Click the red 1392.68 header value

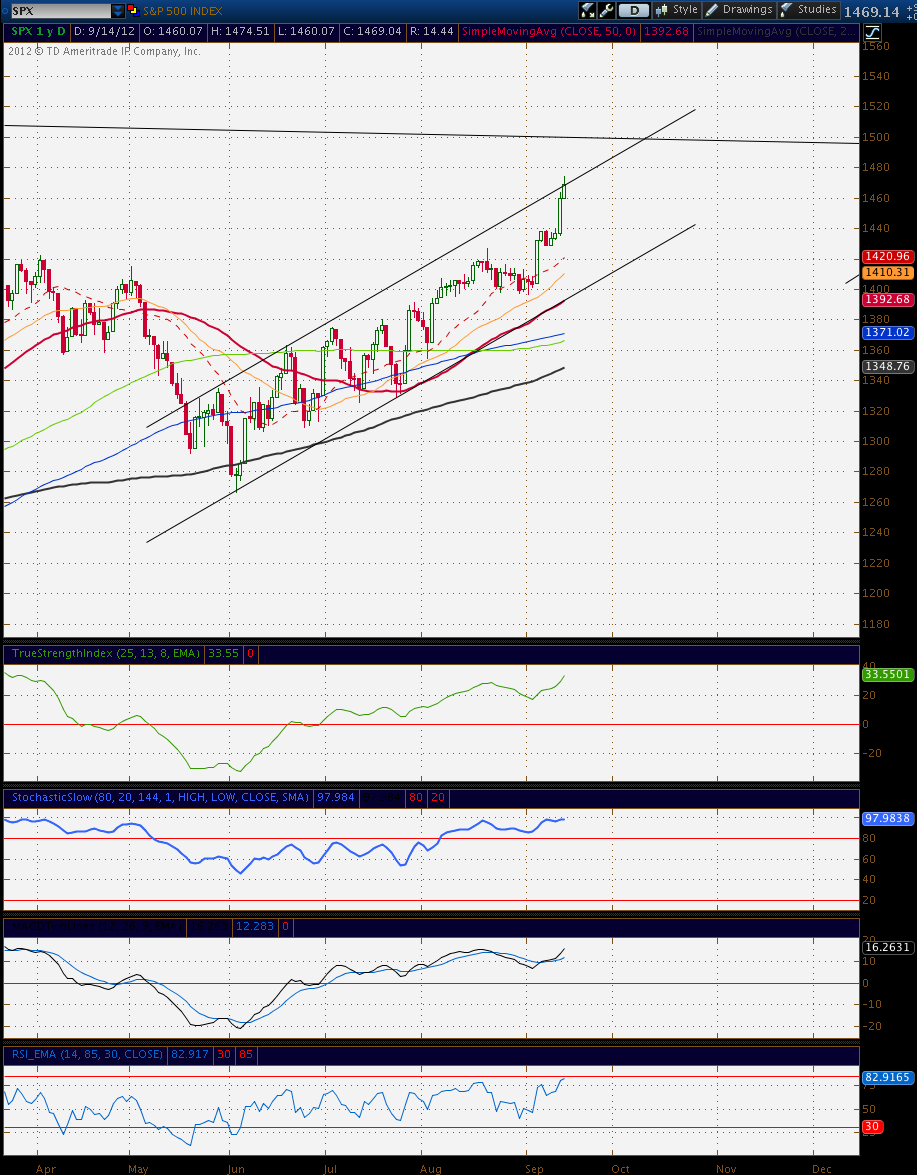click(x=665, y=31)
